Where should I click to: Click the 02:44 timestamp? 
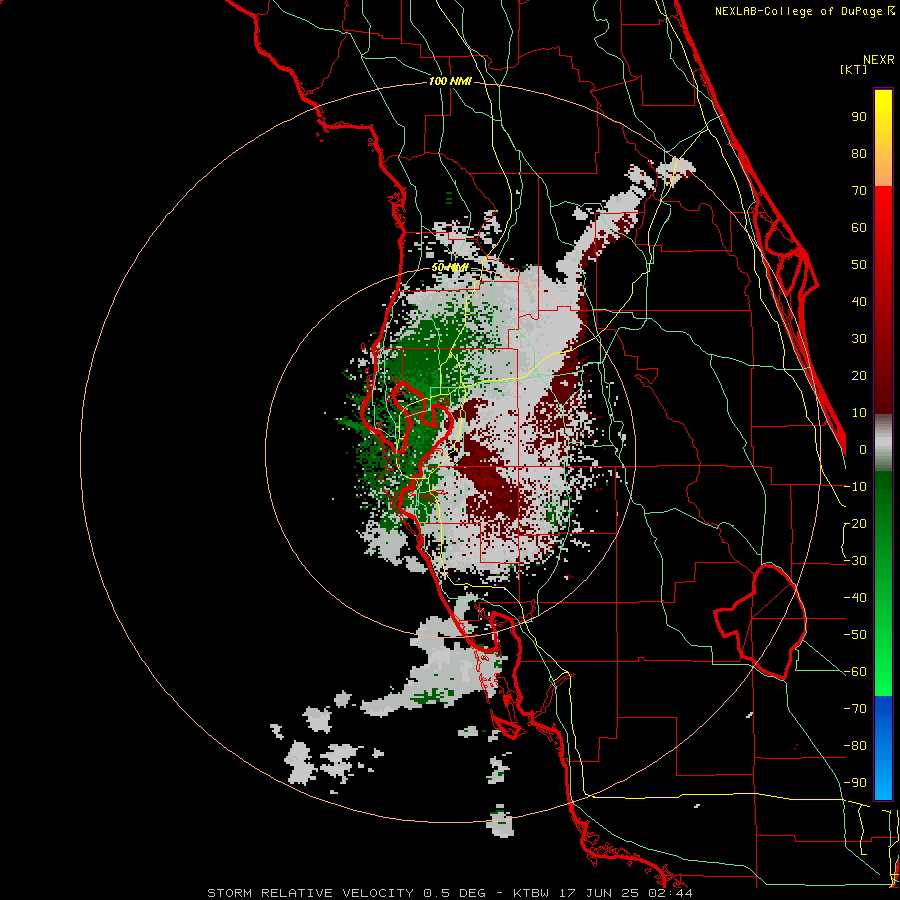pos(670,893)
